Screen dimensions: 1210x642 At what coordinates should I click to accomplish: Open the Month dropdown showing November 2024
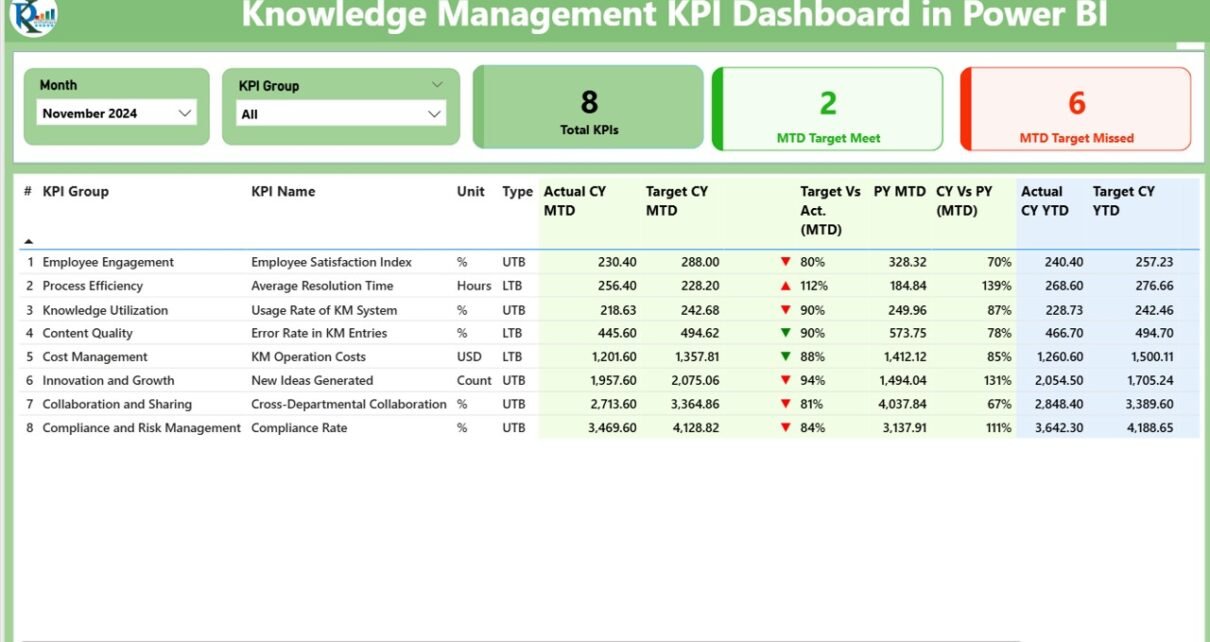(x=116, y=113)
